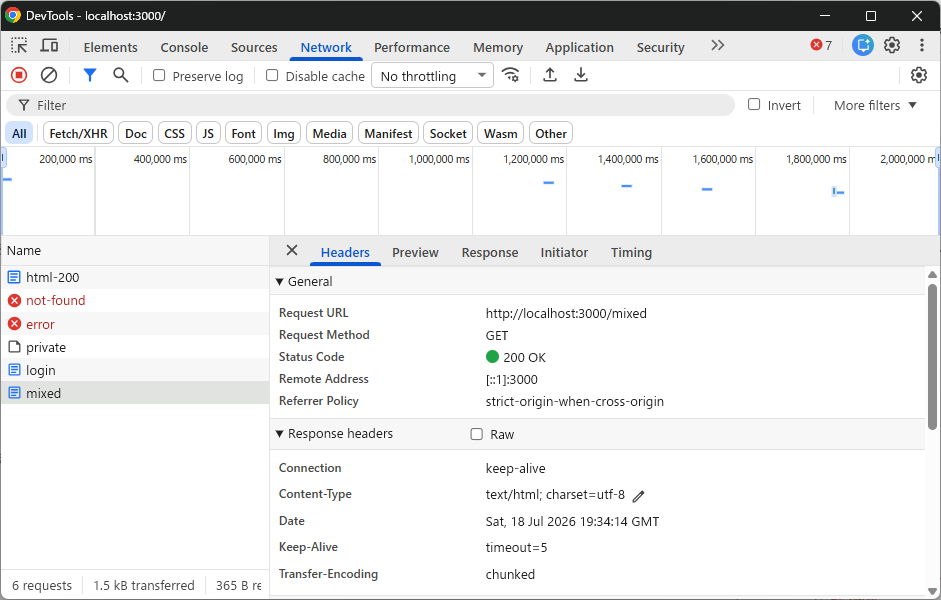Click the pencil to edit Content-Type header
This screenshot has height=600, width=941.
click(x=639, y=496)
